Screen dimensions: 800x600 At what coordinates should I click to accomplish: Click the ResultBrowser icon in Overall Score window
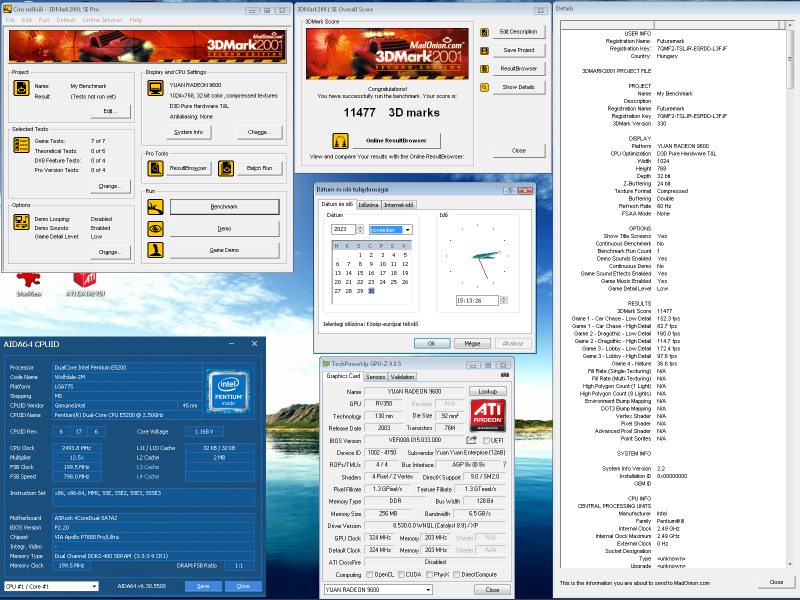(484, 69)
